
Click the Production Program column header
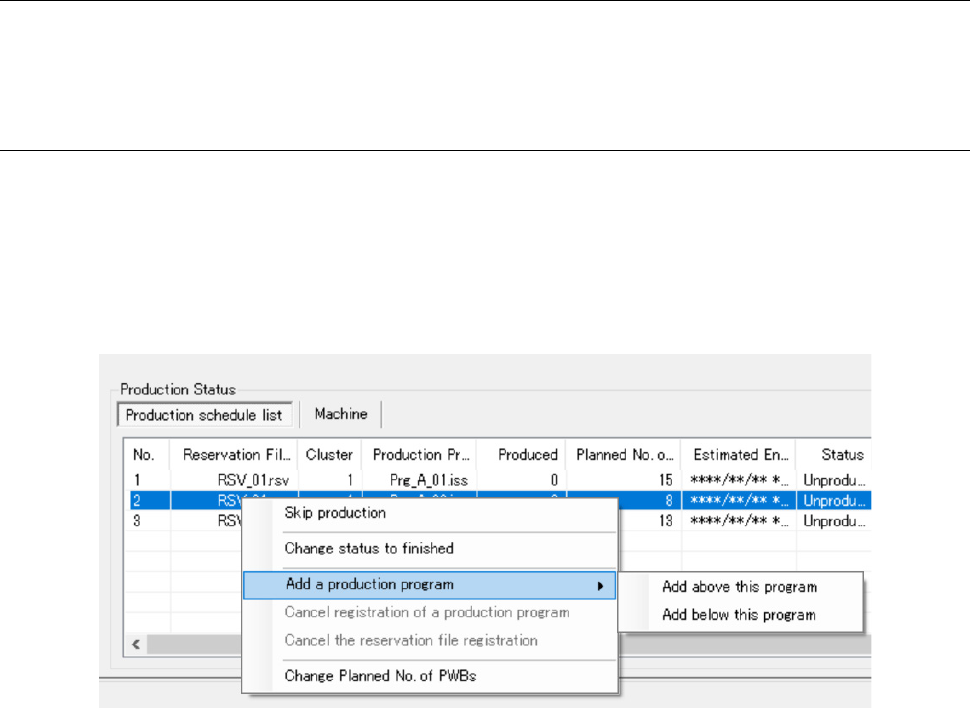coord(418,454)
